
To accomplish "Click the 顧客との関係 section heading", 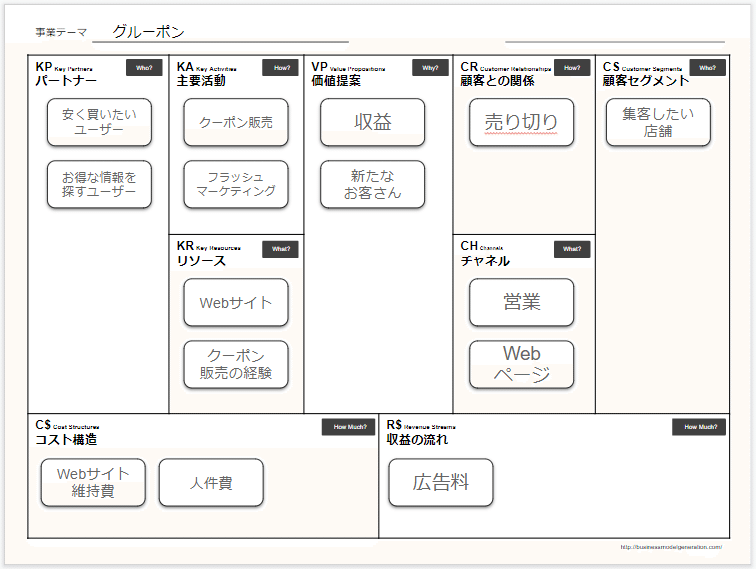I will coord(497,81).
